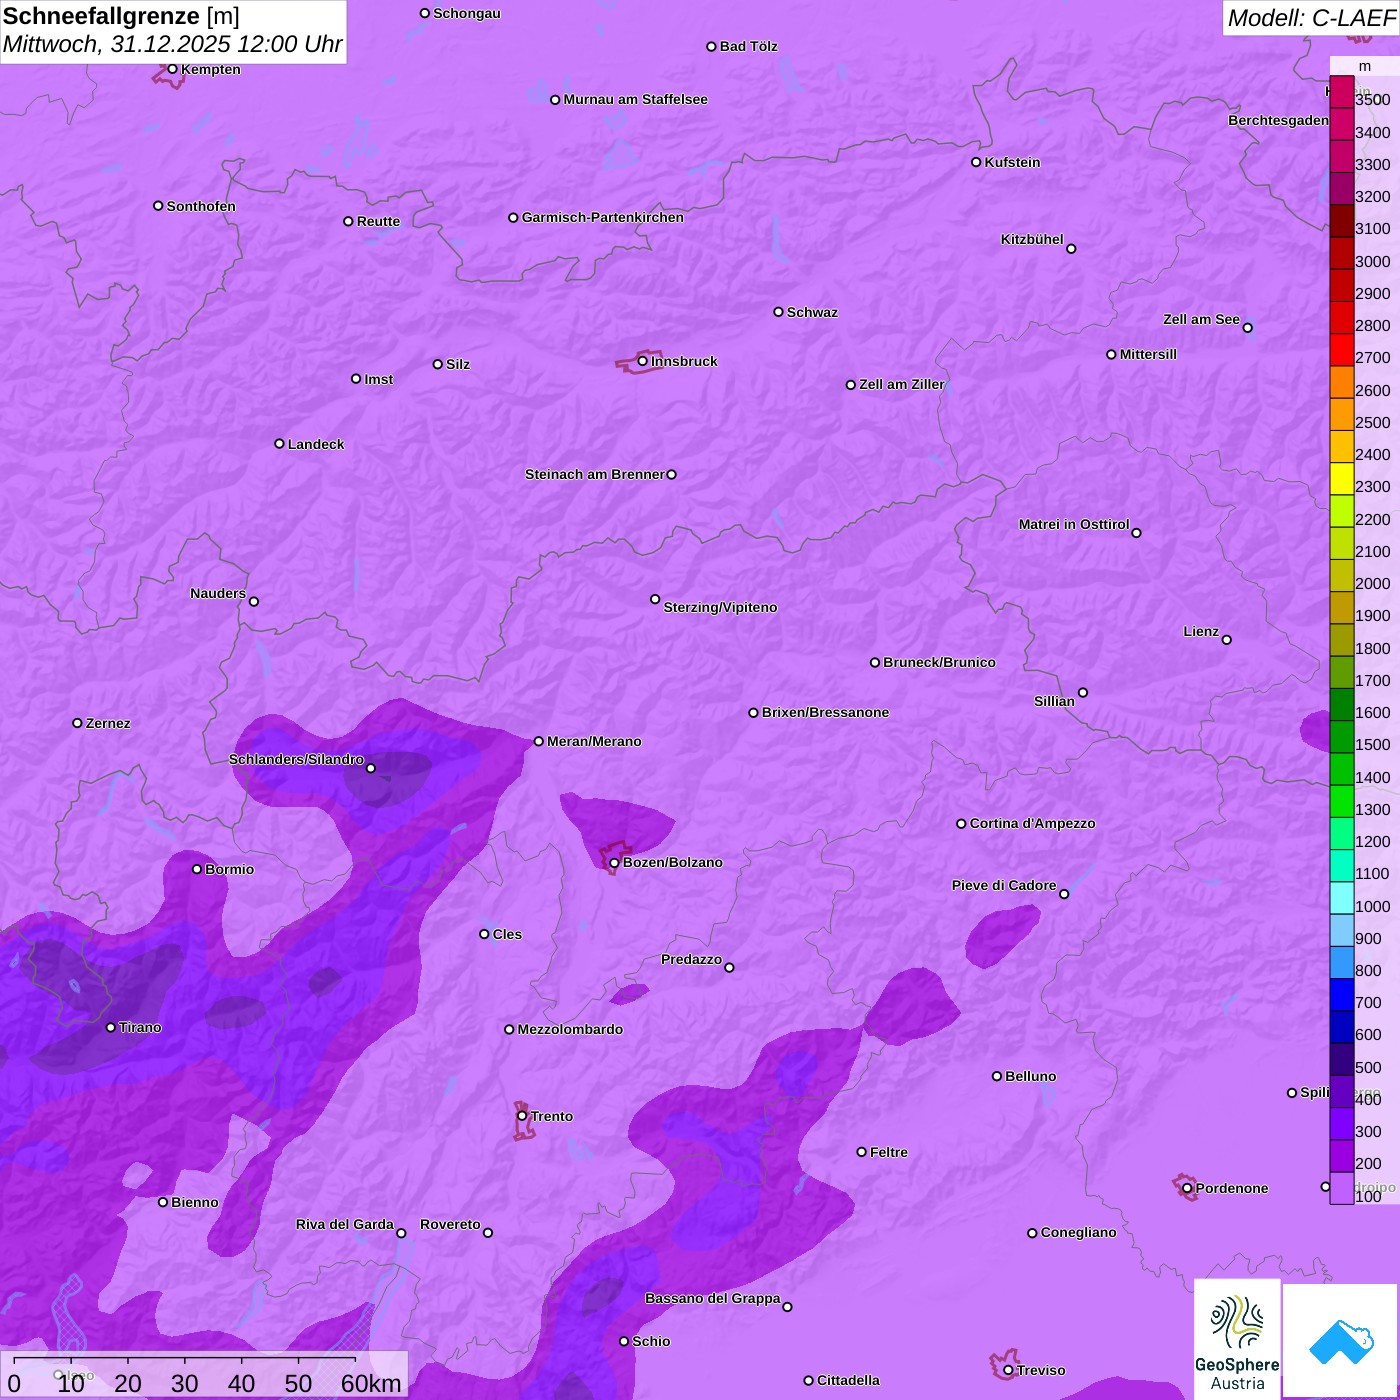The height and width of the screenshot is (1400, 1400).
Task: Click the 'Bad Tölz' label
Action: pyautogui.click(x=749, y=46)
